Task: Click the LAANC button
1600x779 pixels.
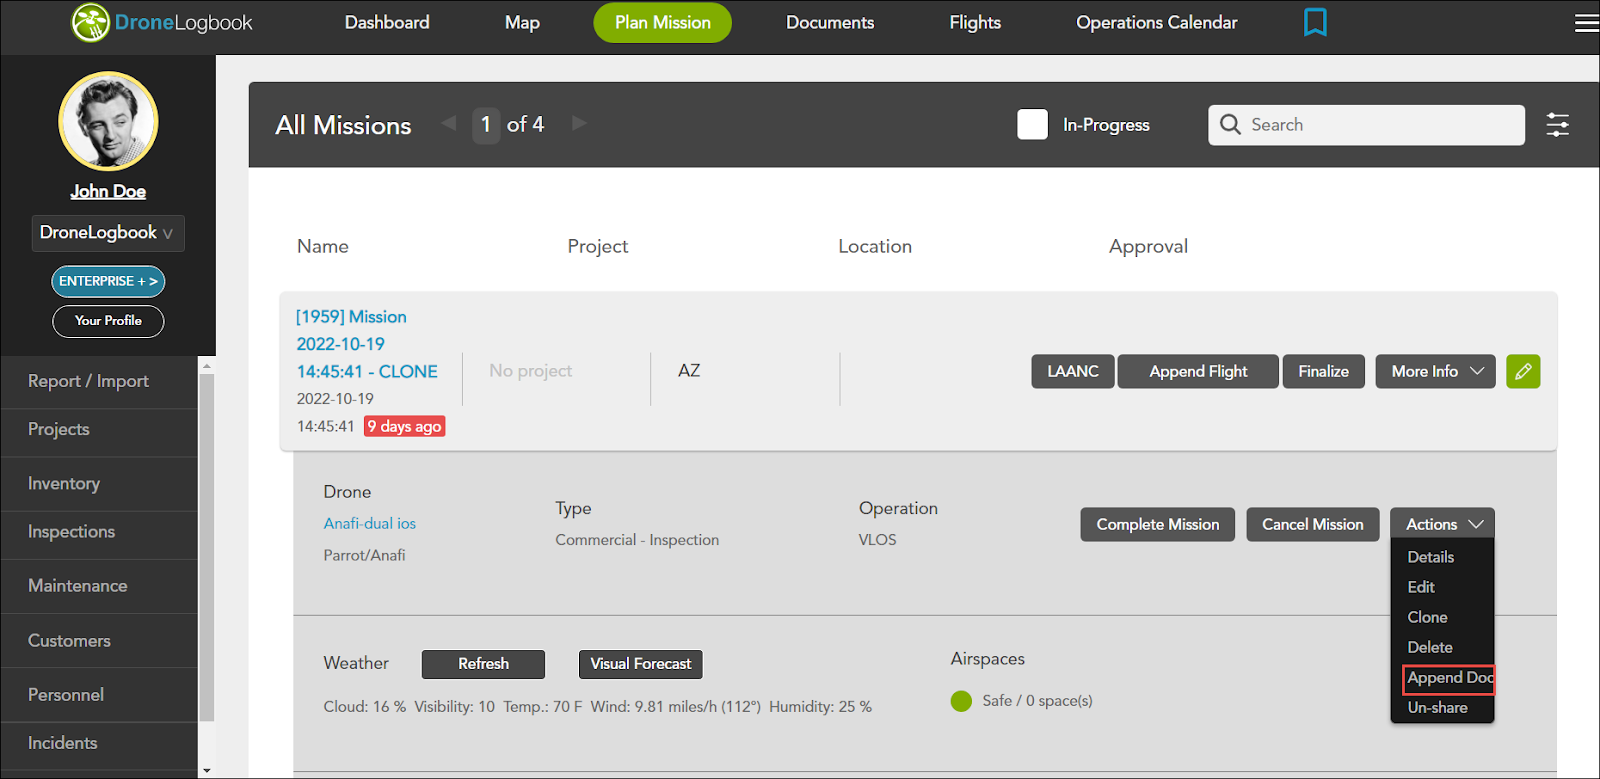Action: tap(1073, 371)
